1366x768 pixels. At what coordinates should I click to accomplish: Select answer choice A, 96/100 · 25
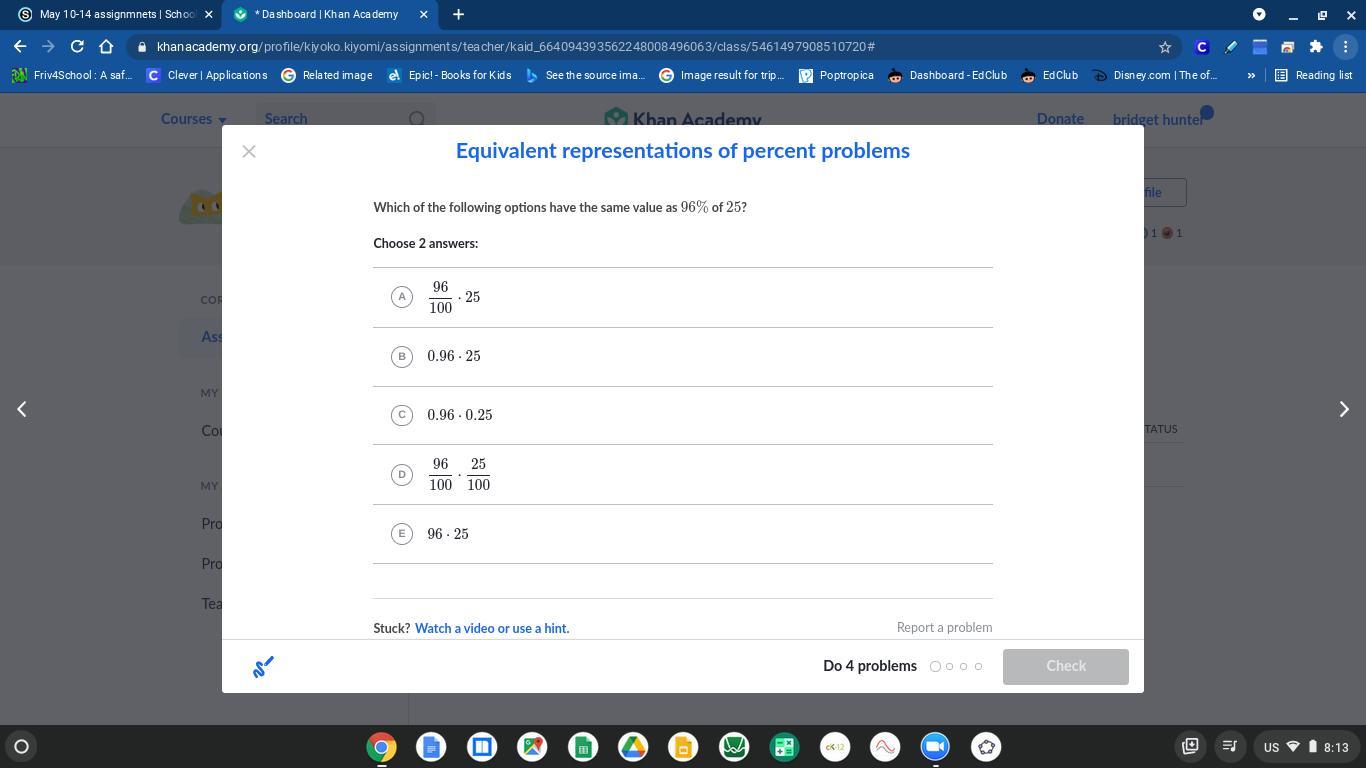[x=402, y=297]
